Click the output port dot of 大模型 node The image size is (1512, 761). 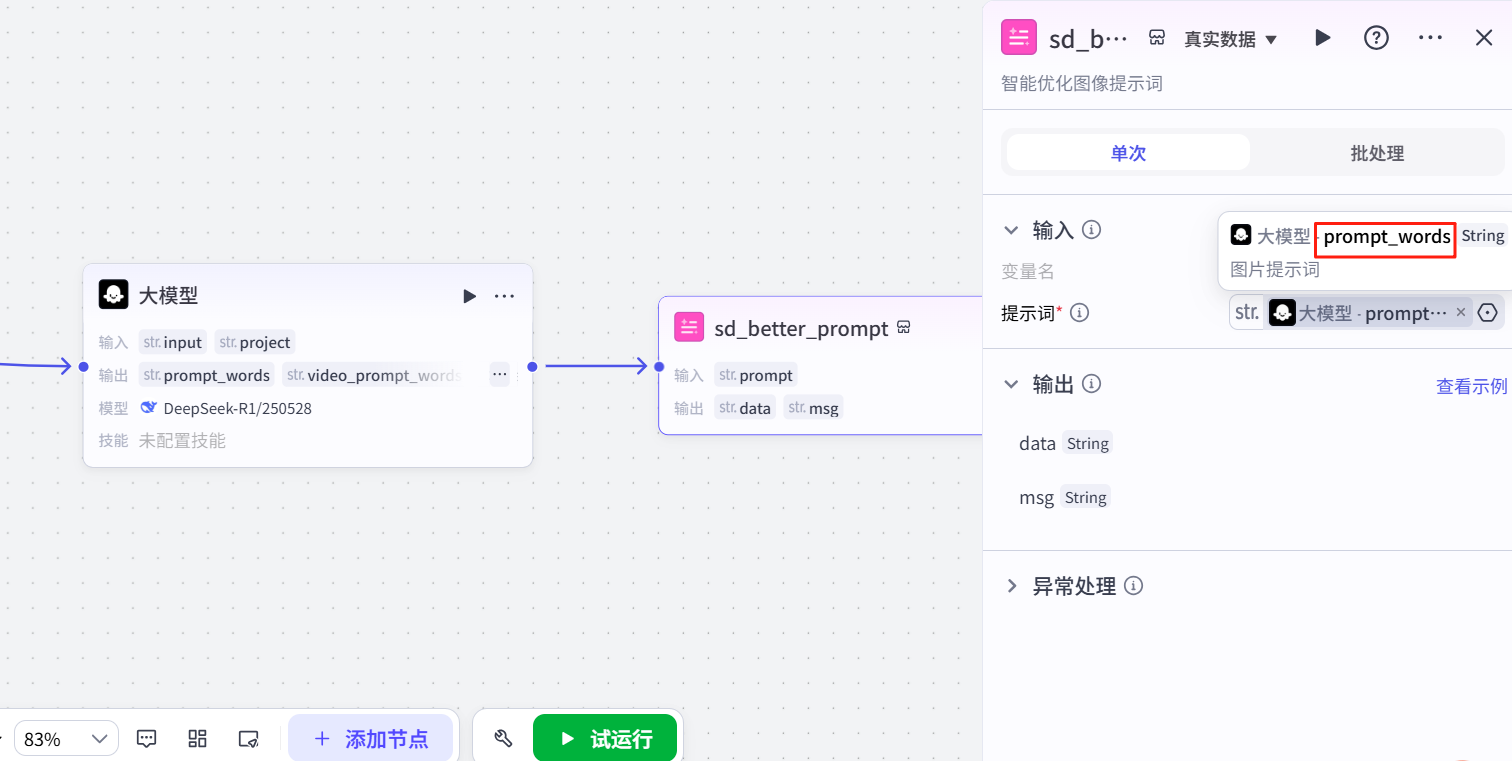532,367
